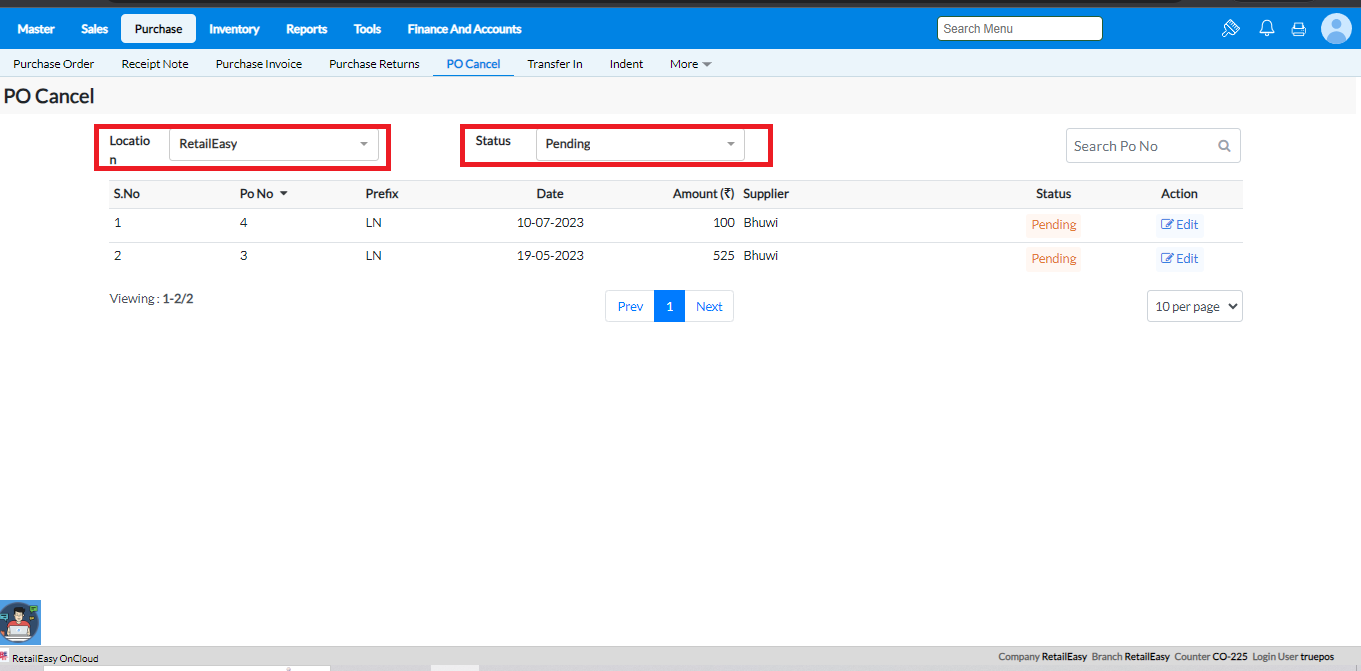The width and height of the screenshot is (1361, 671).
Task: Click the Date column header
Action: pos(550,194)
